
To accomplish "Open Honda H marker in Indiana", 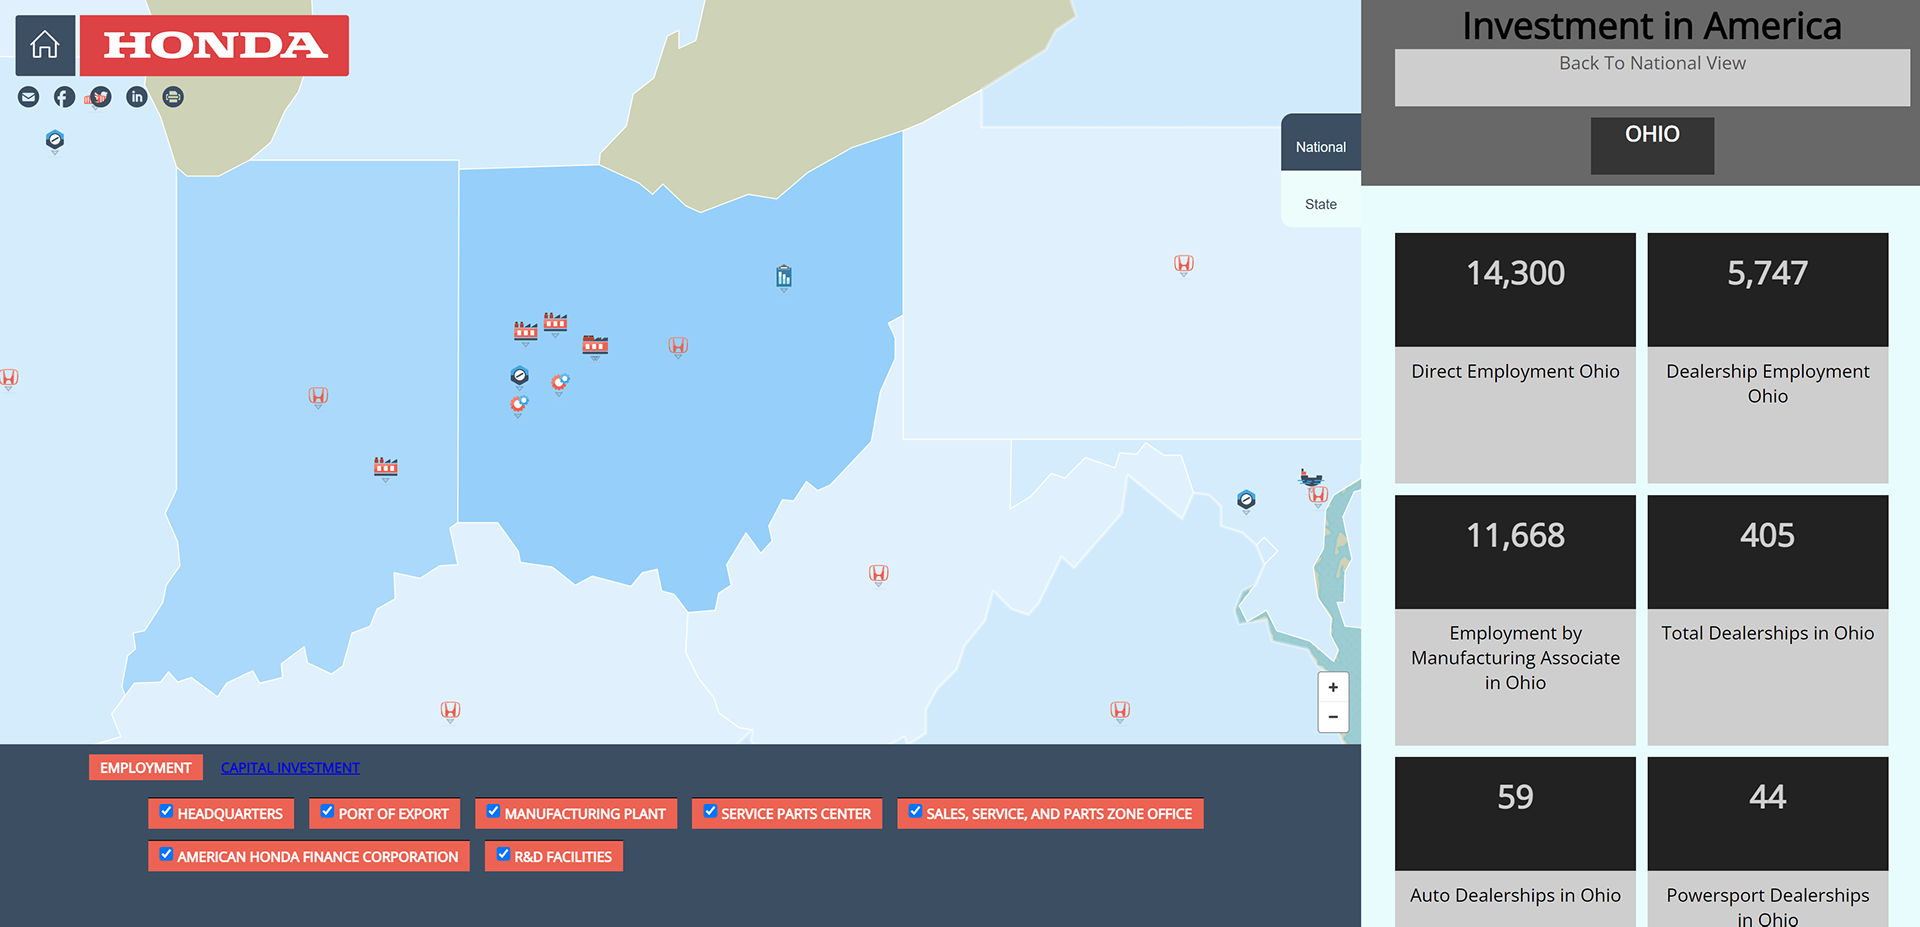I will coord(318,397).
